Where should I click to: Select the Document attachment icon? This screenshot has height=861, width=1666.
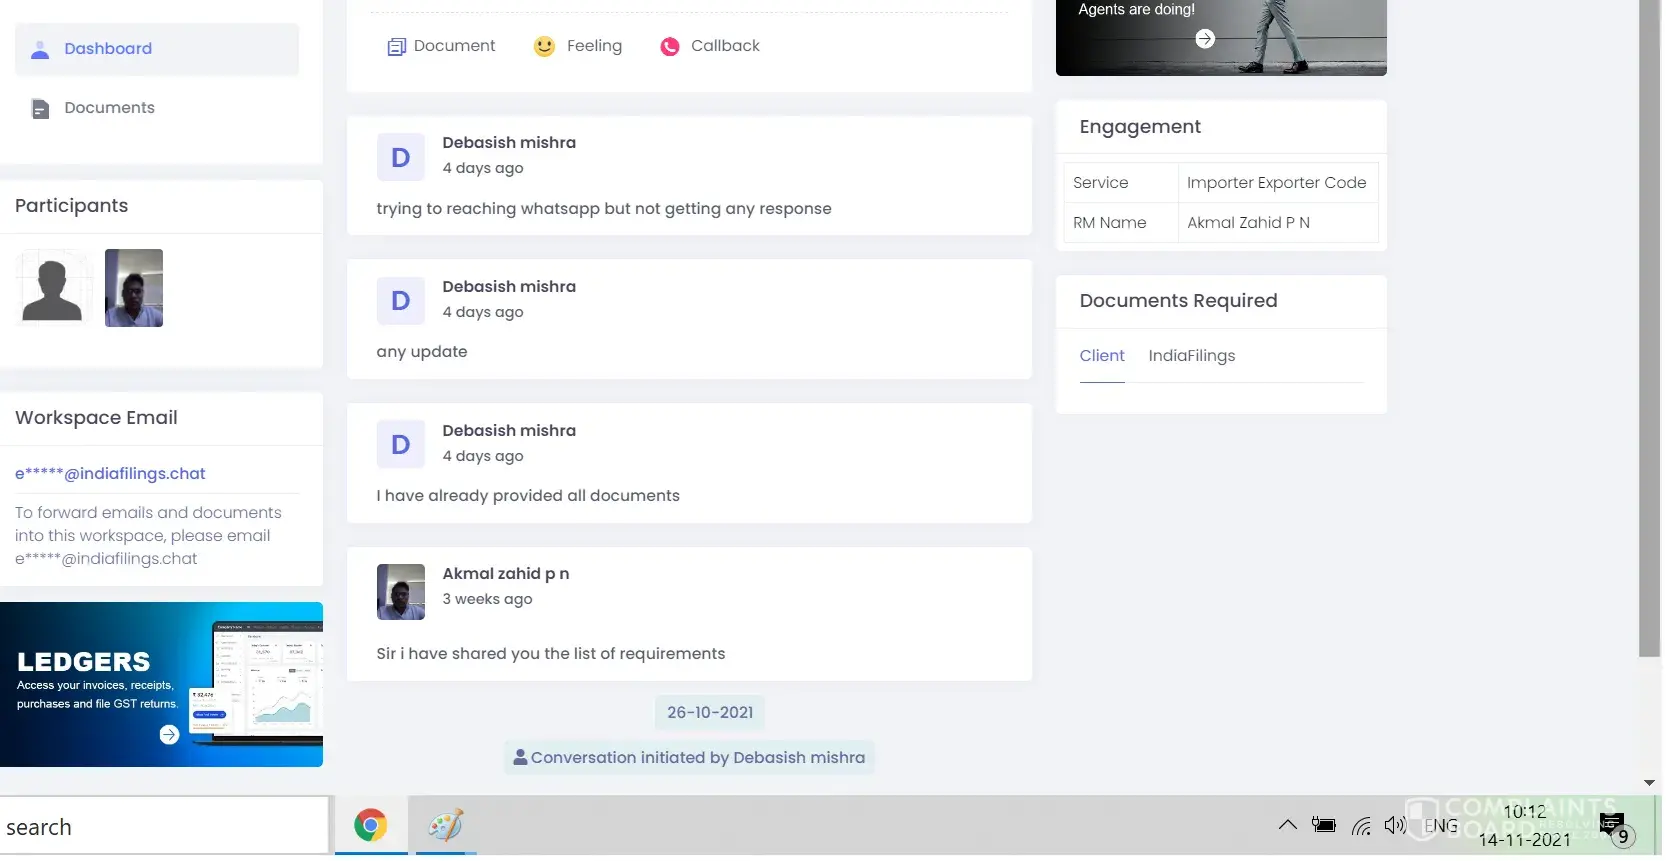pyautogui.click(x=397, y=47)
